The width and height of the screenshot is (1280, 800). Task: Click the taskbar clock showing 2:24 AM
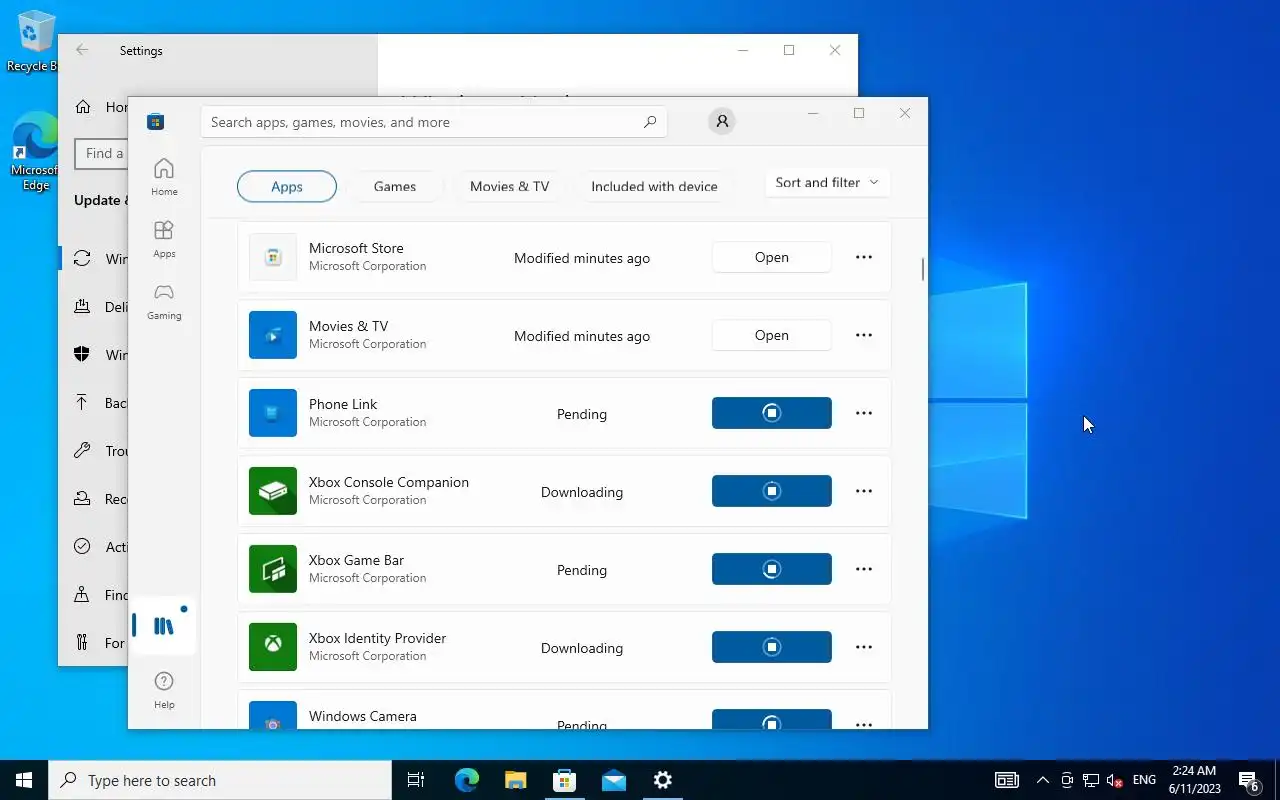coord(1194,780)
